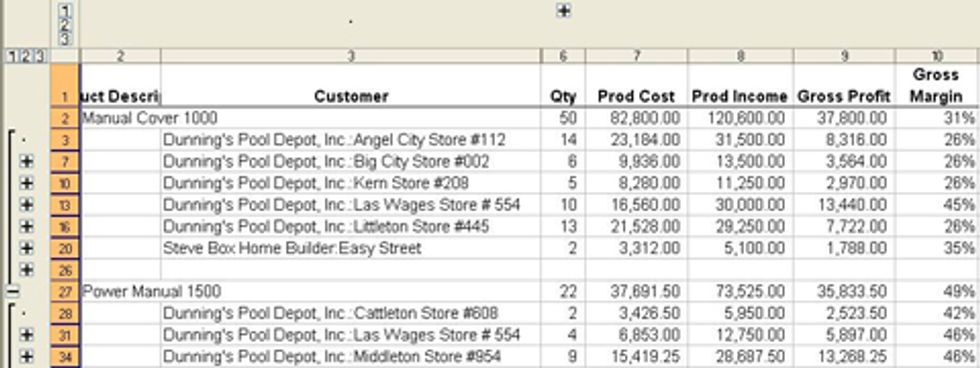Select the 73,525.00 Prod Income cell
This screenshot has width=980, height=368.
click(x=741, y=291)
